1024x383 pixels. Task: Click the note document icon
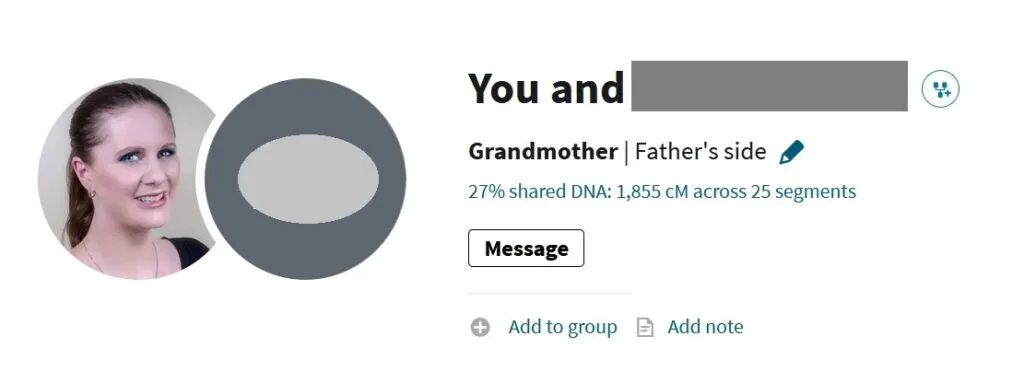pyautogui.click(x=645, y=327)
